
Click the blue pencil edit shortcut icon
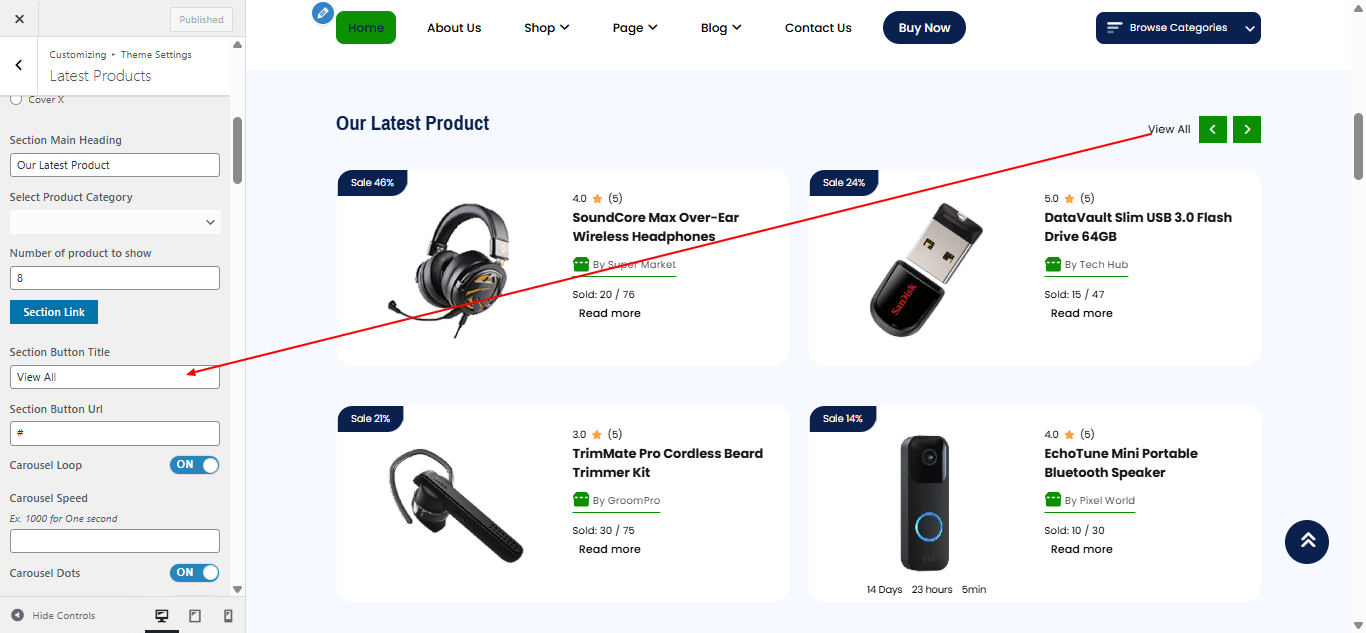[322, 12]
